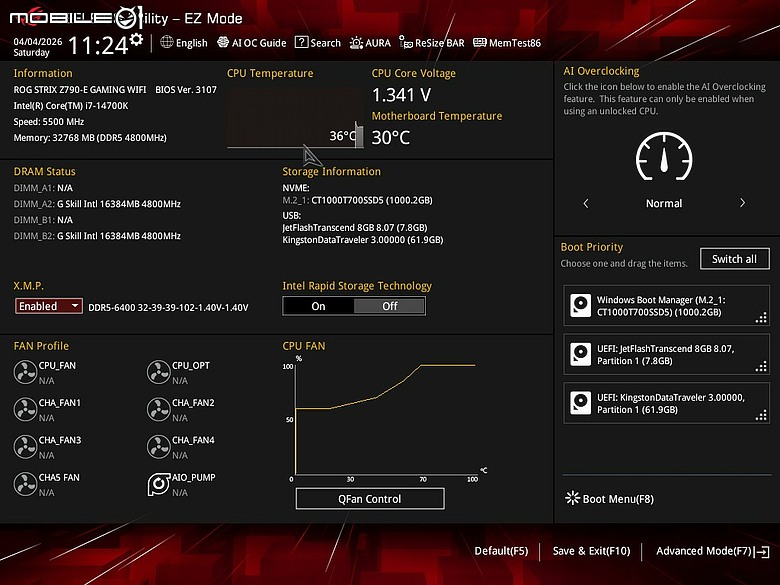The image size is (780, 585).
Task: Click DIMM_B2 G Skill memory entry
Action: pyautogui.click(x=97, y=236)
